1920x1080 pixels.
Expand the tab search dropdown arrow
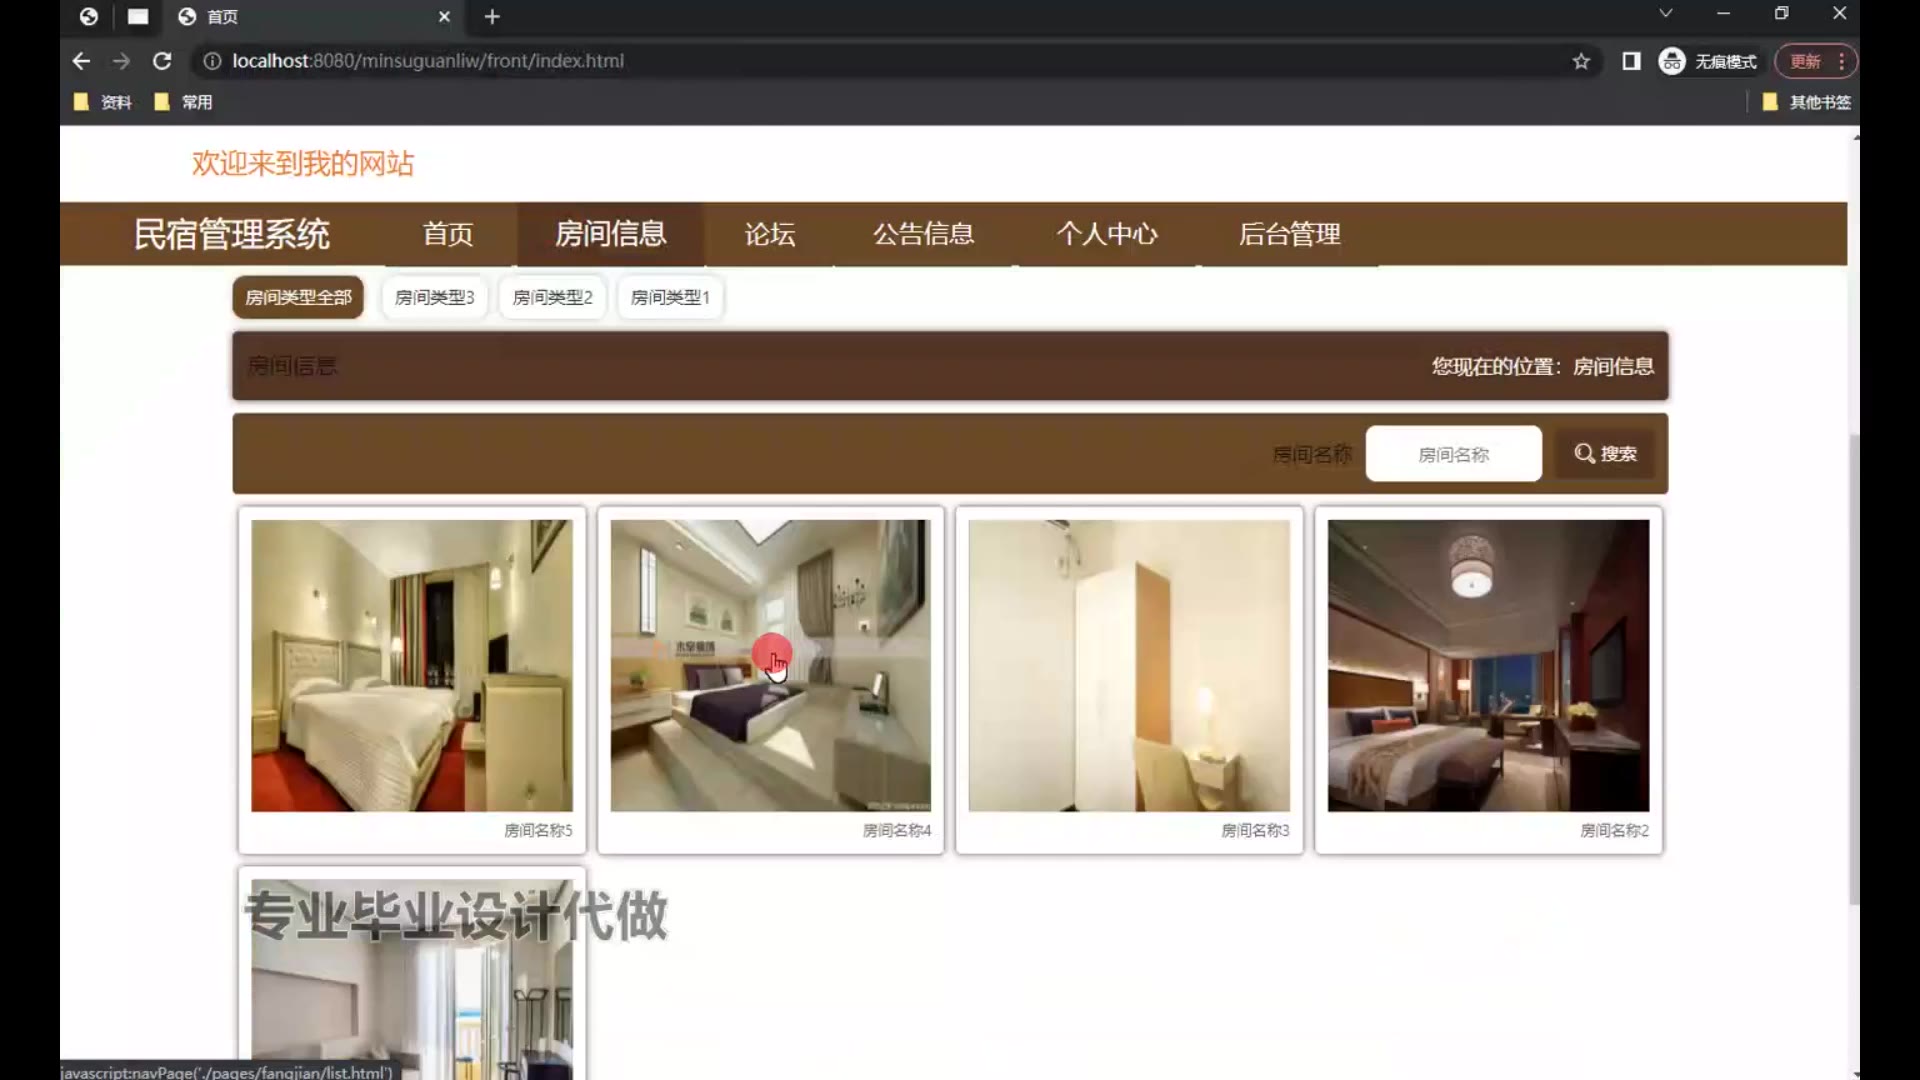coord(1665,13)
